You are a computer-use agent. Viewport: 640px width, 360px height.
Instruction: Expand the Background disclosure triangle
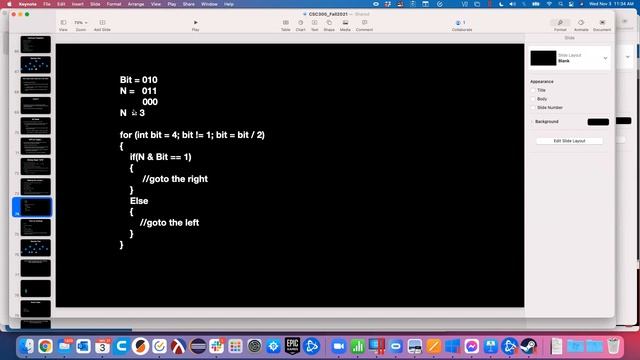pyautogui.click(x=532, y=122)
